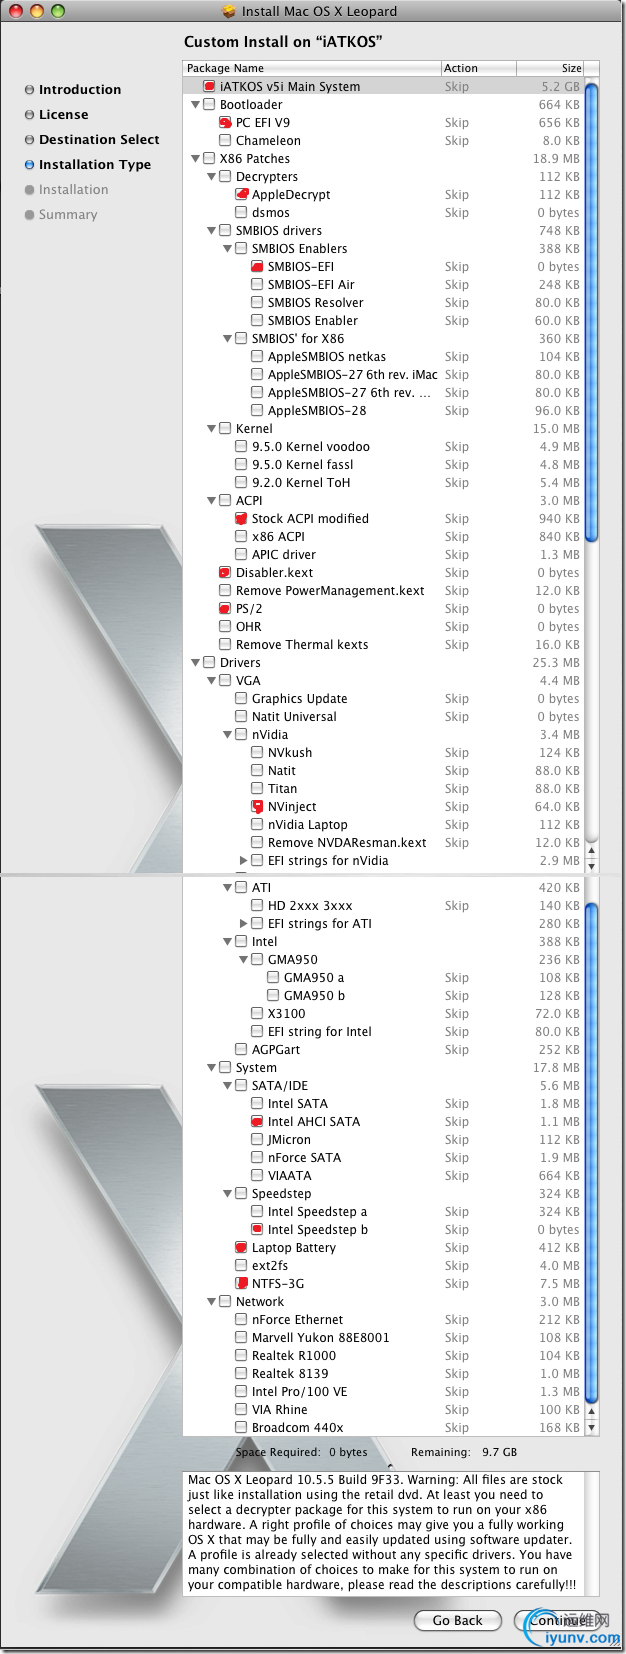Collapse the SMBIOS Enablers subgroup
Viewport: 626px width, 1654px height.
coord(227,249)
